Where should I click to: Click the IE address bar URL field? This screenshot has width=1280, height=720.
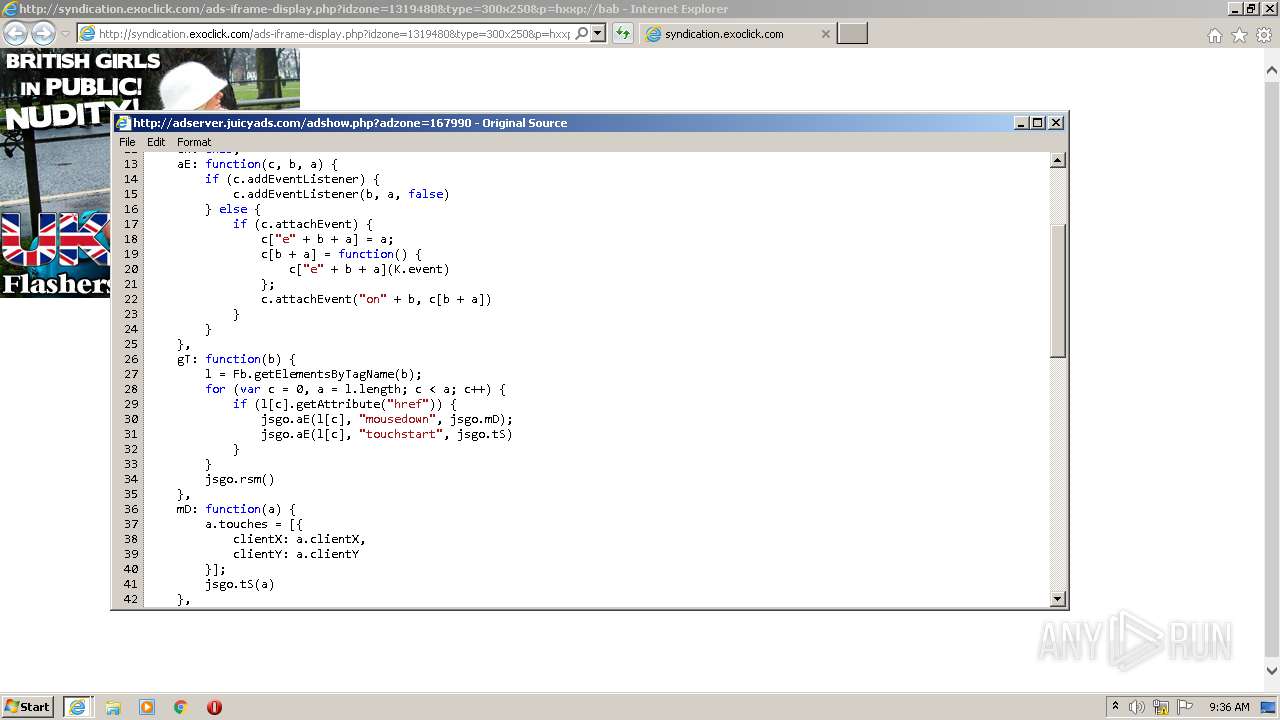point(334,34)
